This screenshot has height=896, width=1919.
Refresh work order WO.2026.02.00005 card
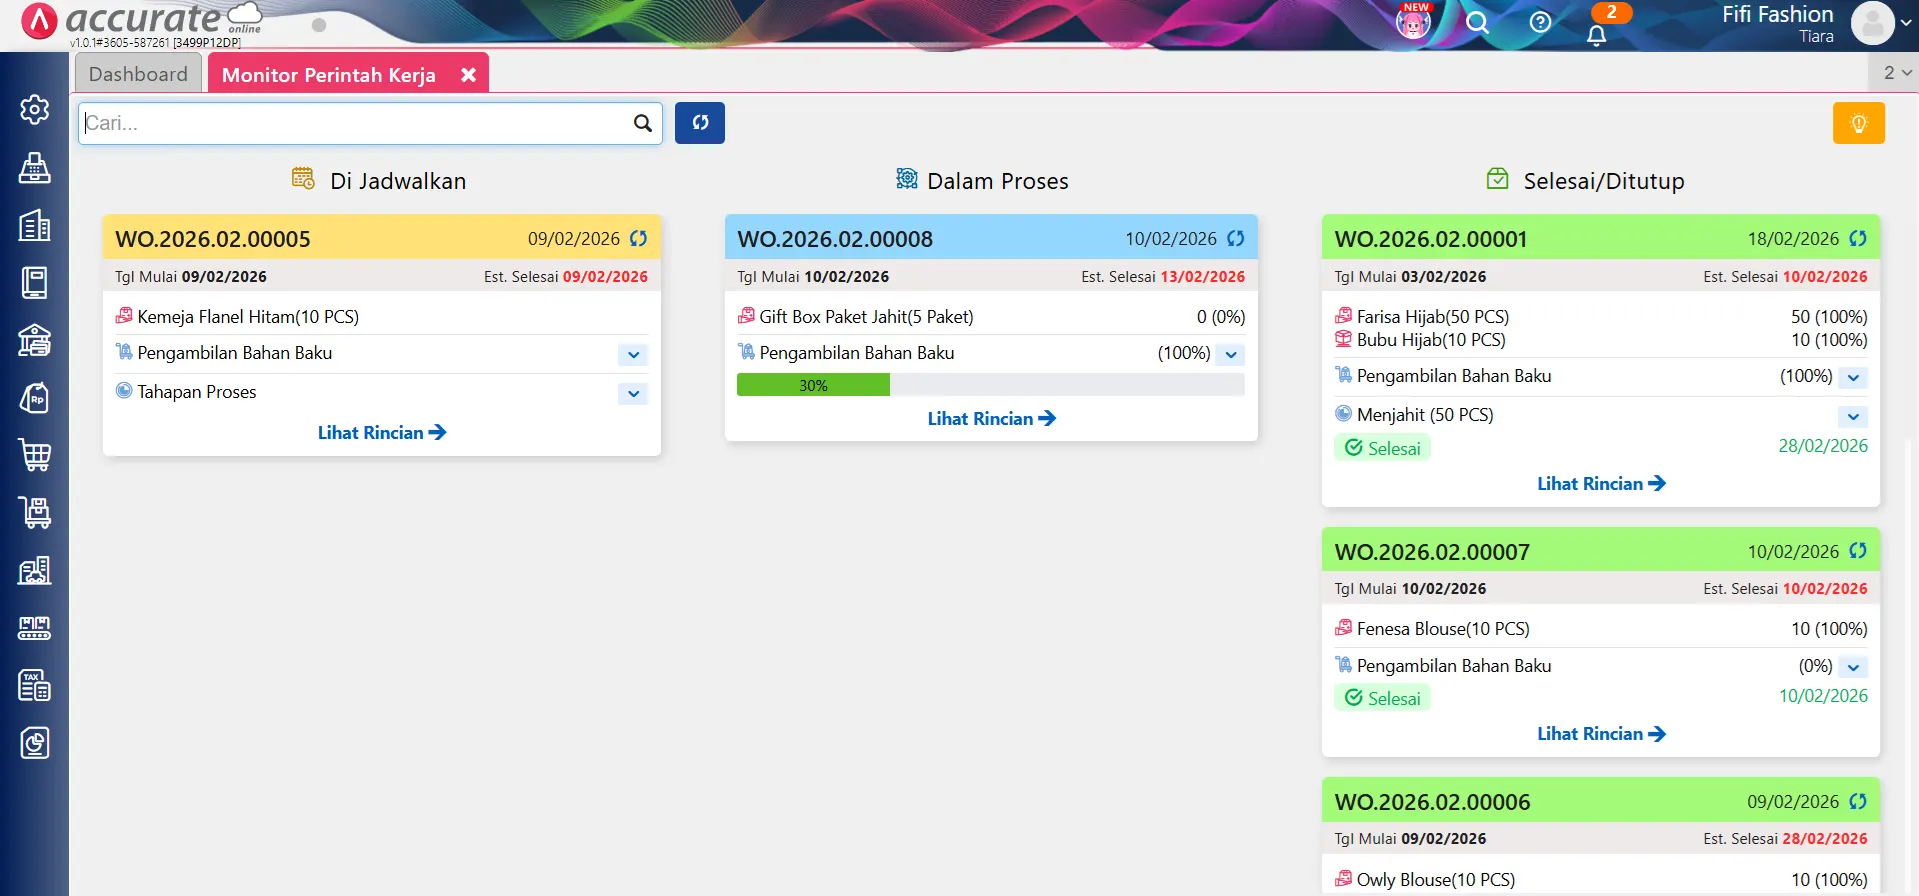[x=638, y=239]
